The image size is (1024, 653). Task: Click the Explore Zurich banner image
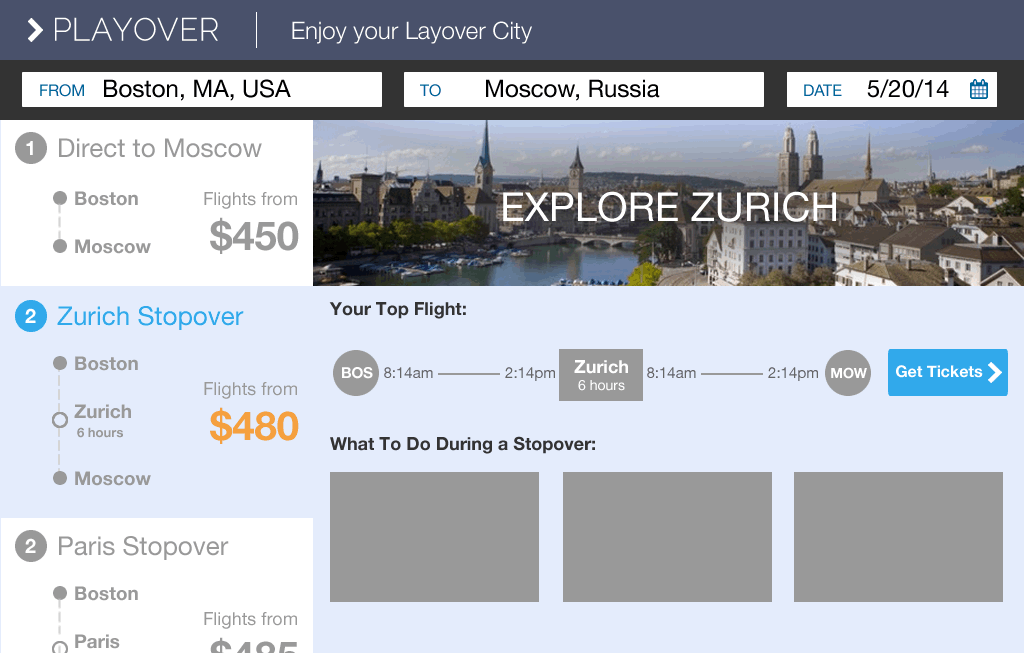point(668,203)
